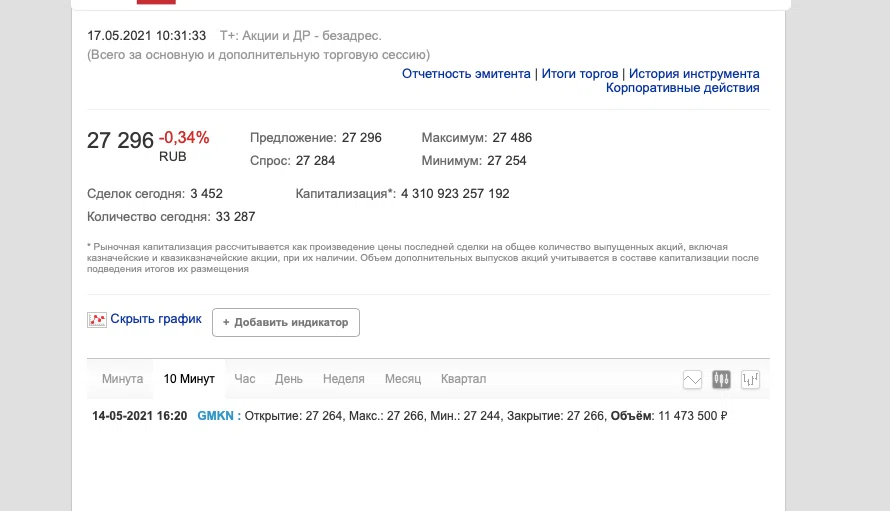890x511 pixels.
Task: Open the Час interval tab
Action: [x=245, y=379]
